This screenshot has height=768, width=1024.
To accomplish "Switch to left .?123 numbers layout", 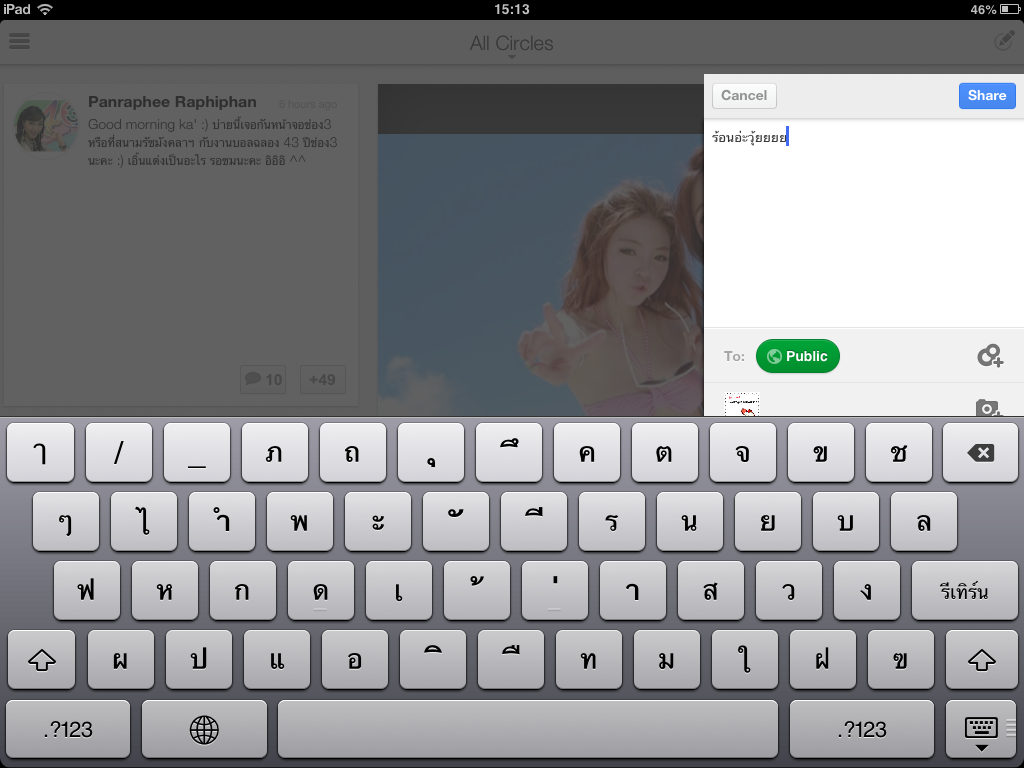I will pyautogui.click(x=68, y=729).
